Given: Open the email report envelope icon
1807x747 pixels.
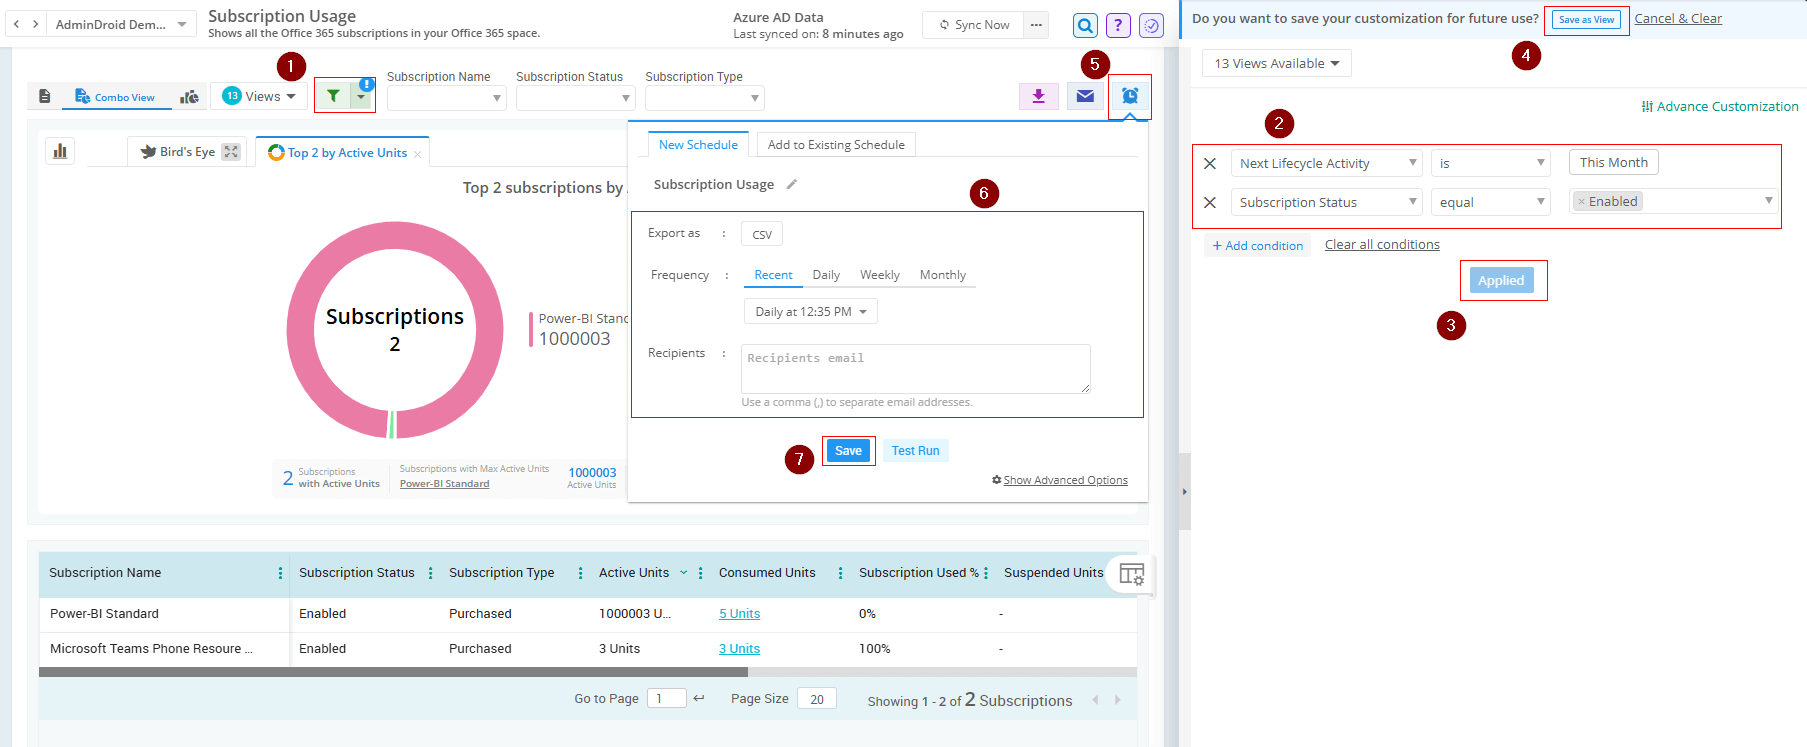Looking at the screenshot, I should (x=1085, y=96).
